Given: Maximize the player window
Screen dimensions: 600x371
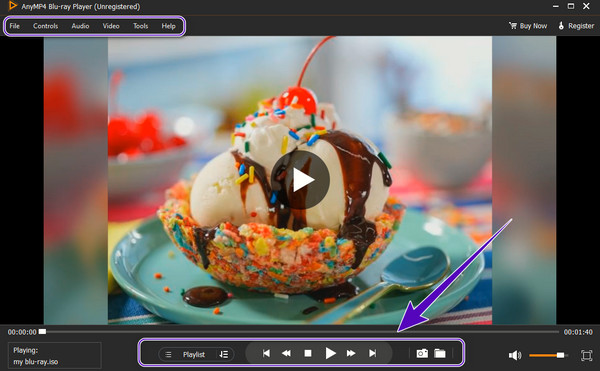Looking at the screenshot, I should point(571,6).
